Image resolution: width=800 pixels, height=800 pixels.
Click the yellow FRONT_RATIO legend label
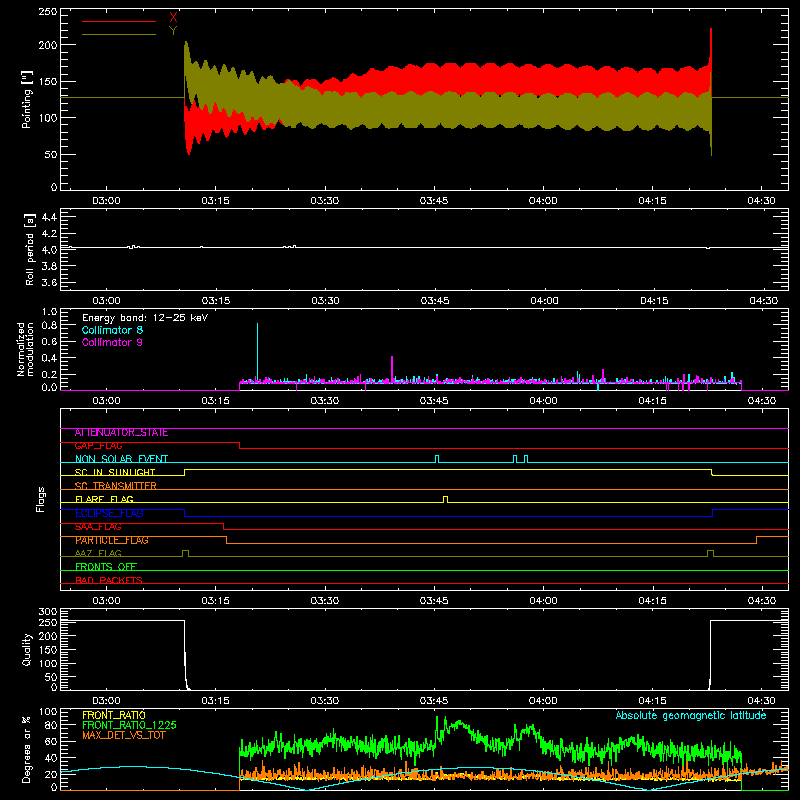(x=114, y=715)
